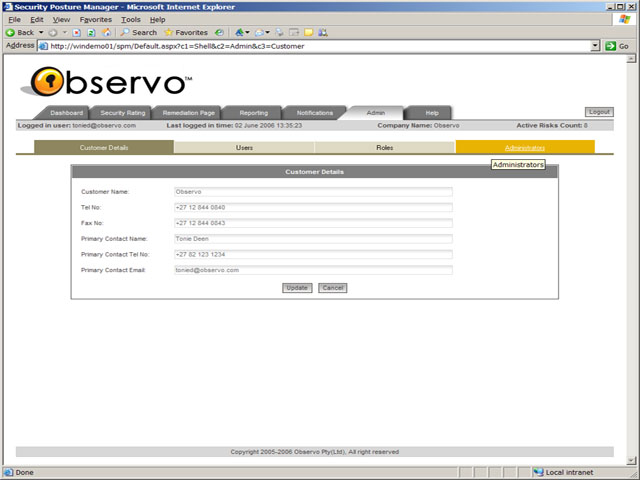
Task: Click the address bar page icon
Action: point(43,46)
